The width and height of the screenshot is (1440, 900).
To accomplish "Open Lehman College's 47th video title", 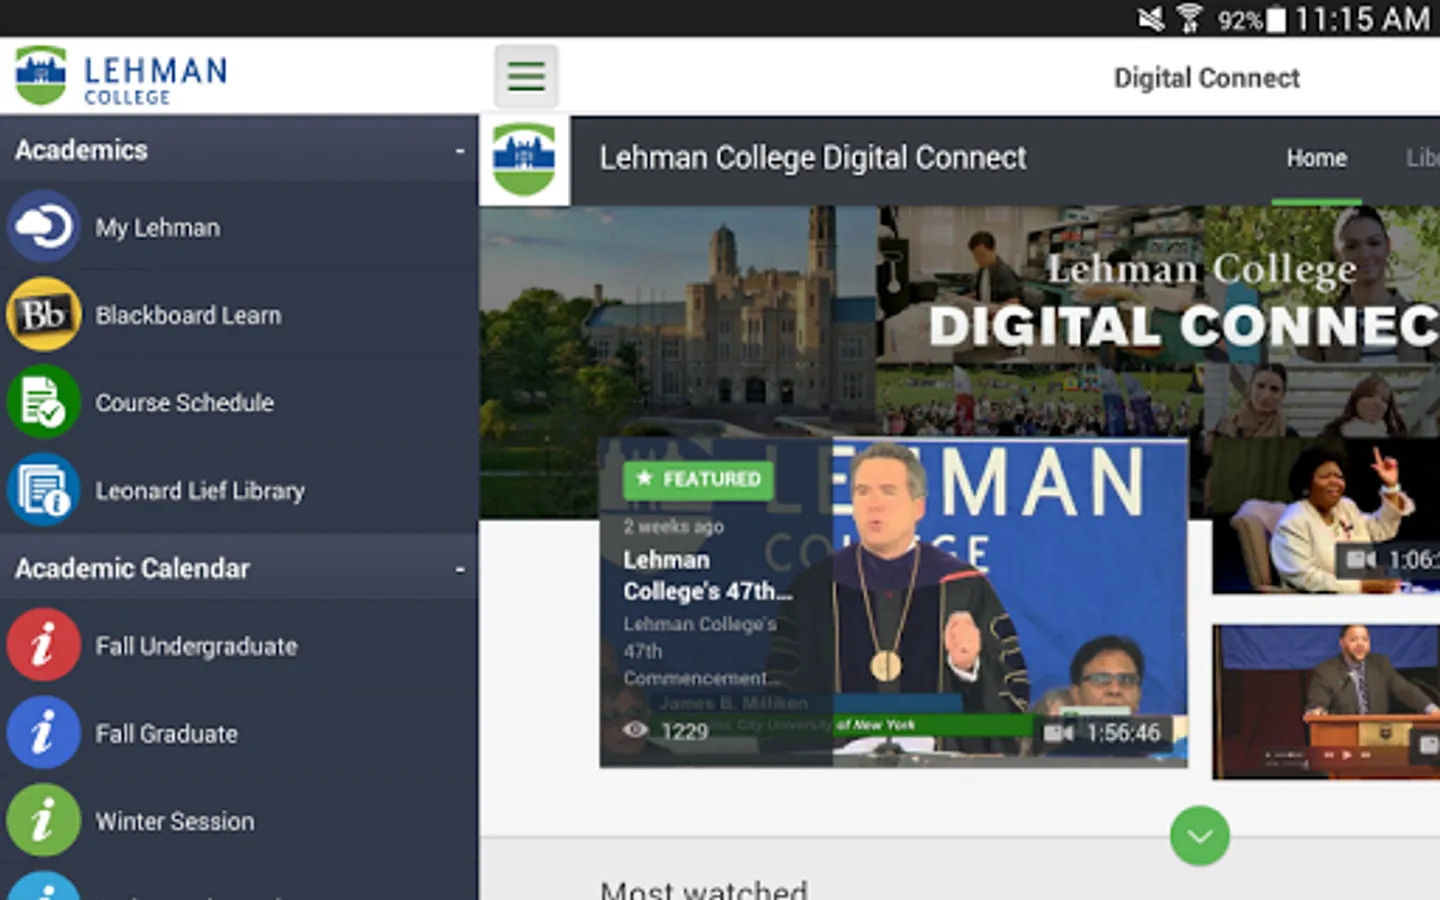I will click(708, 576).
